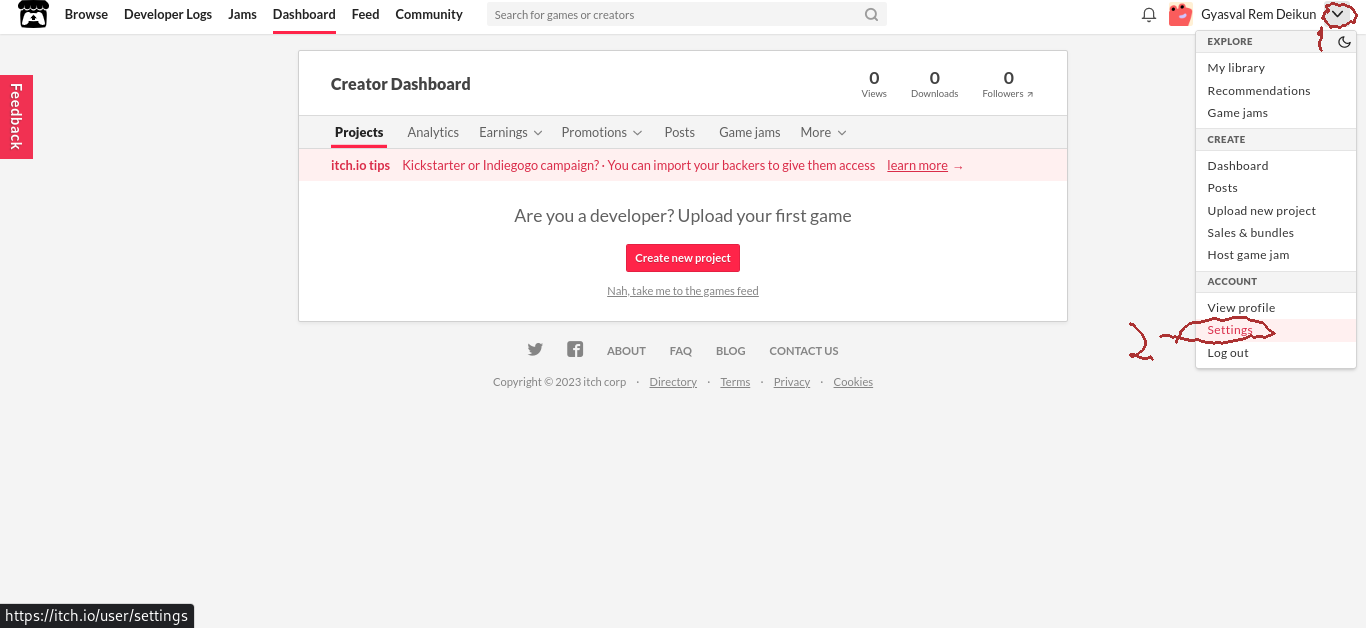Click username Gyasval Rem Deikun
Screen dimensions: 1366x628
tap(1259, 14)
